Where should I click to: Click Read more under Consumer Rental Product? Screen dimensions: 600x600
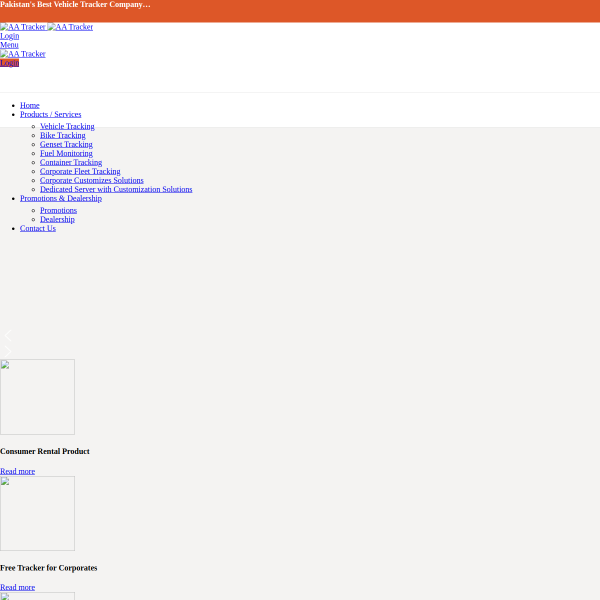[x=18, y=471]
